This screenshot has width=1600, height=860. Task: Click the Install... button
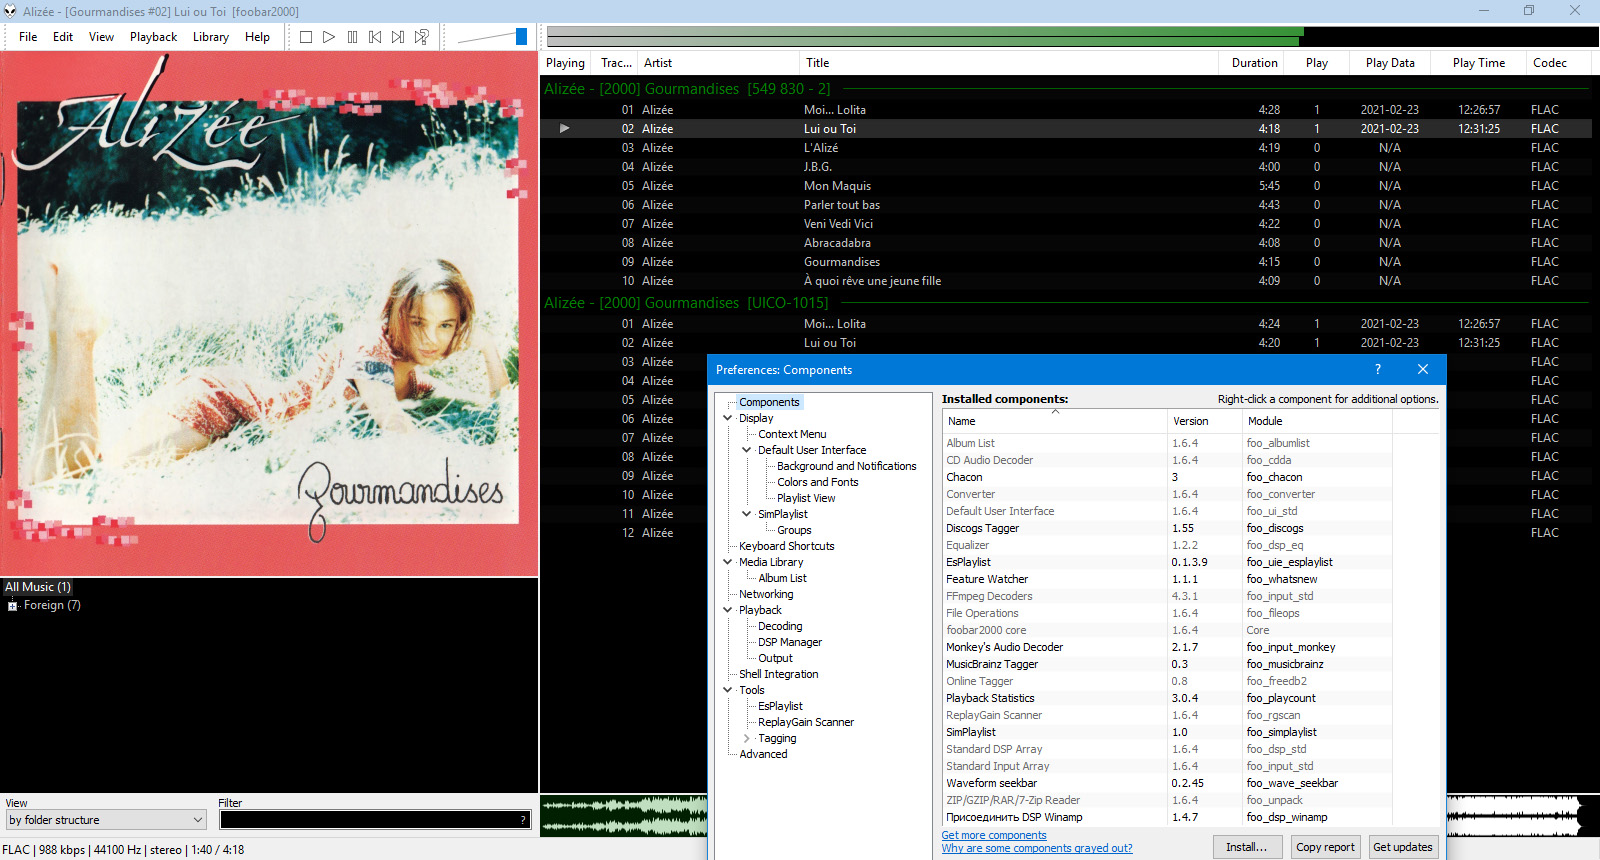(x=1246, y=847)
